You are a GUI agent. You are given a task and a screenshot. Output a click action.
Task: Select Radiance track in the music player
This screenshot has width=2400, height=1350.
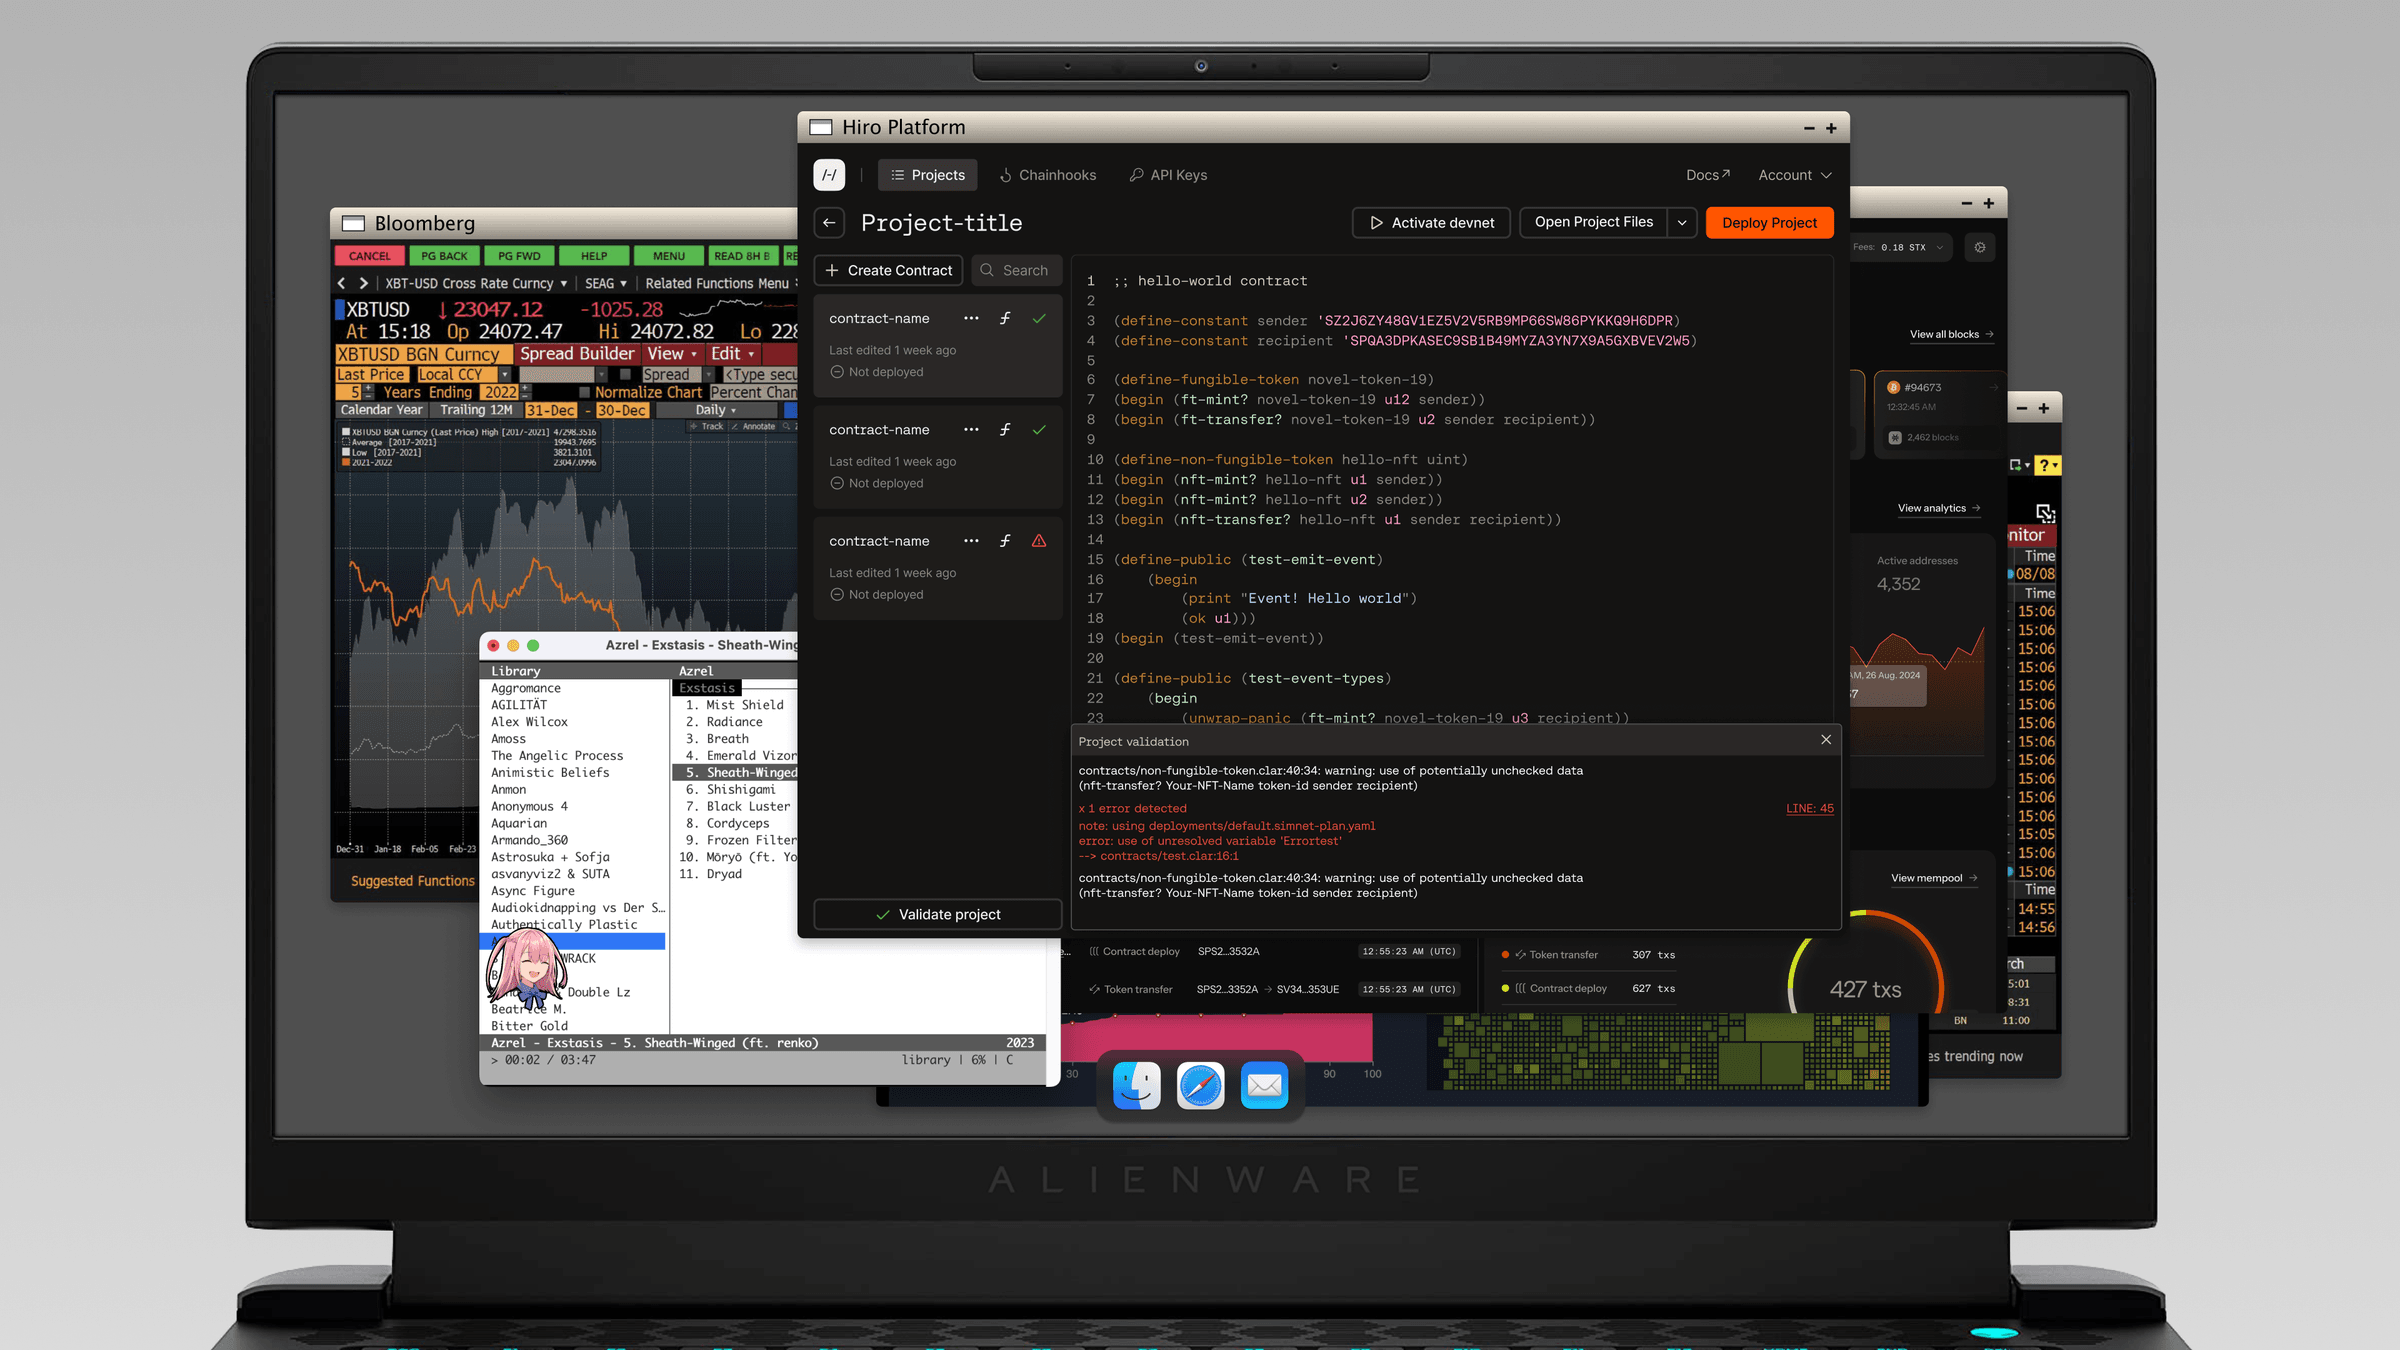click(733, 722)
